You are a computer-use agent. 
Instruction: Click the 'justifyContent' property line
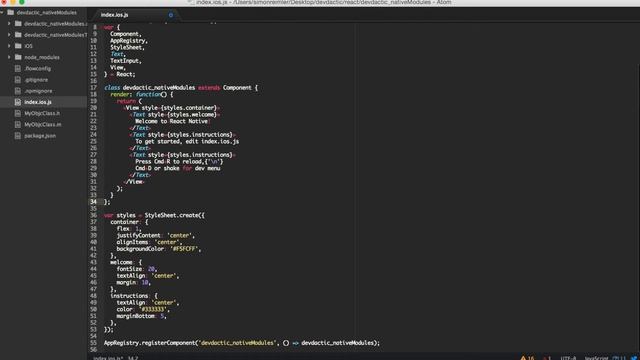pyautogui.click(x=156, y=236)
